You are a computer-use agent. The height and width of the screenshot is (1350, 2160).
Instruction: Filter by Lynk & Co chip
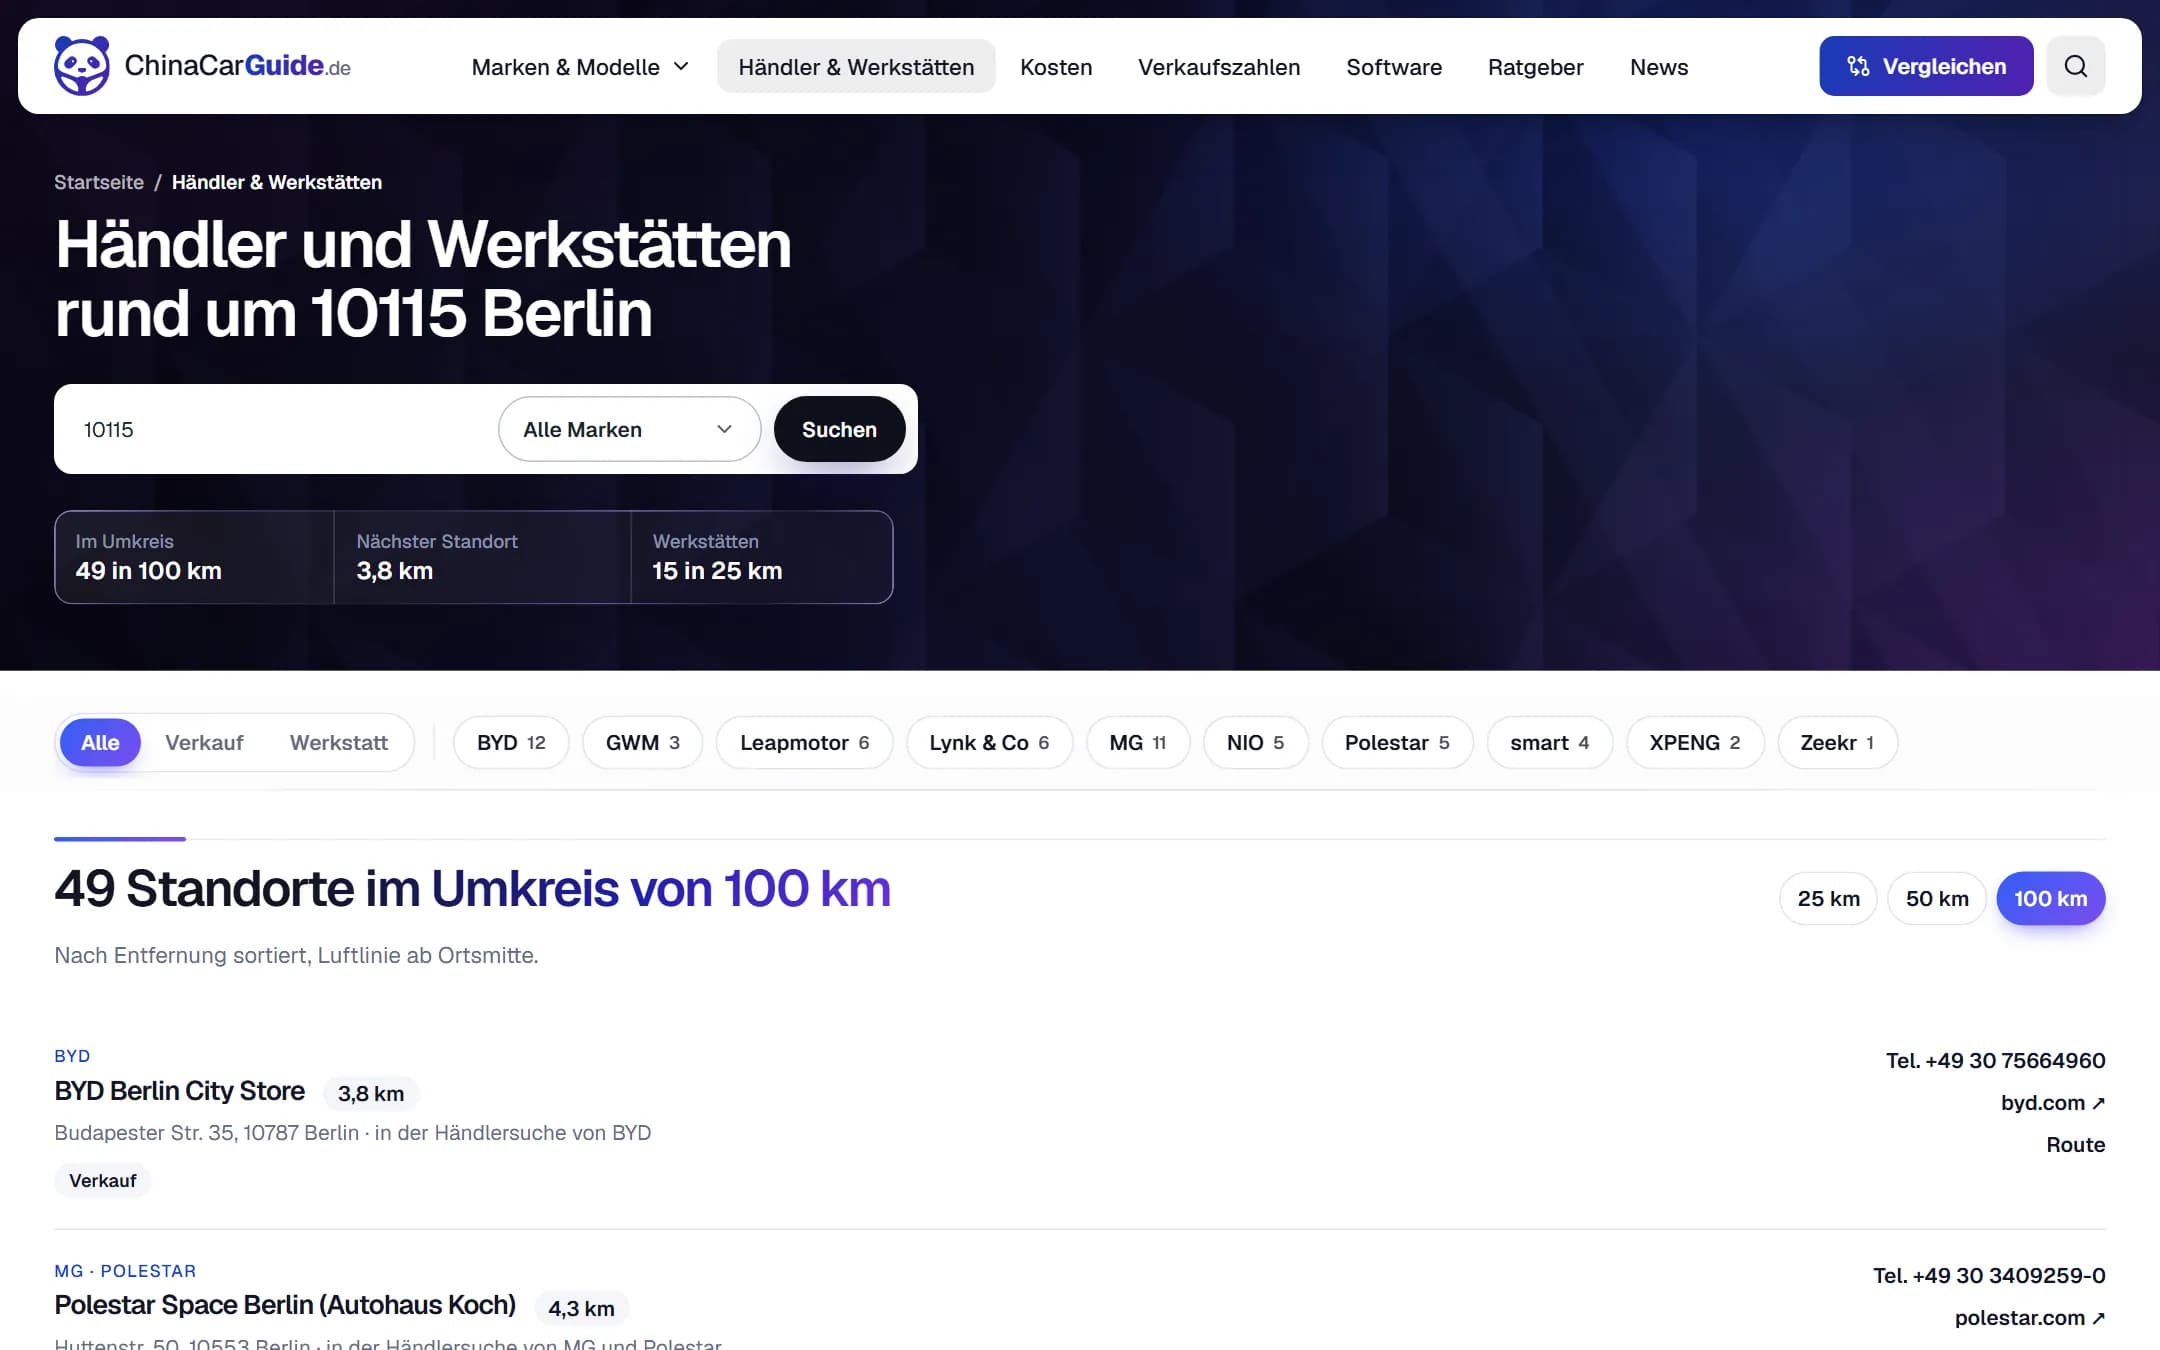tap(989, 742)
